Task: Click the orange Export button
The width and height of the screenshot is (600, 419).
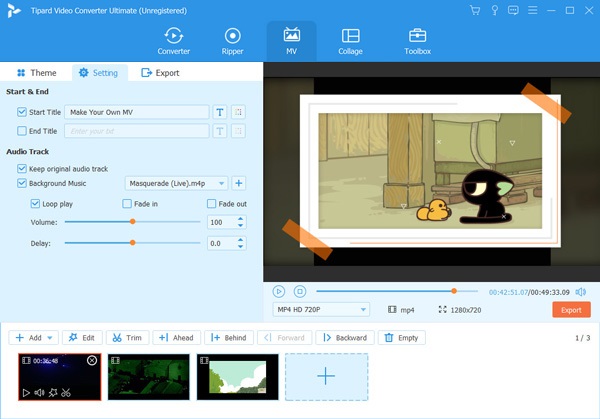Action: tap(571, 310)
